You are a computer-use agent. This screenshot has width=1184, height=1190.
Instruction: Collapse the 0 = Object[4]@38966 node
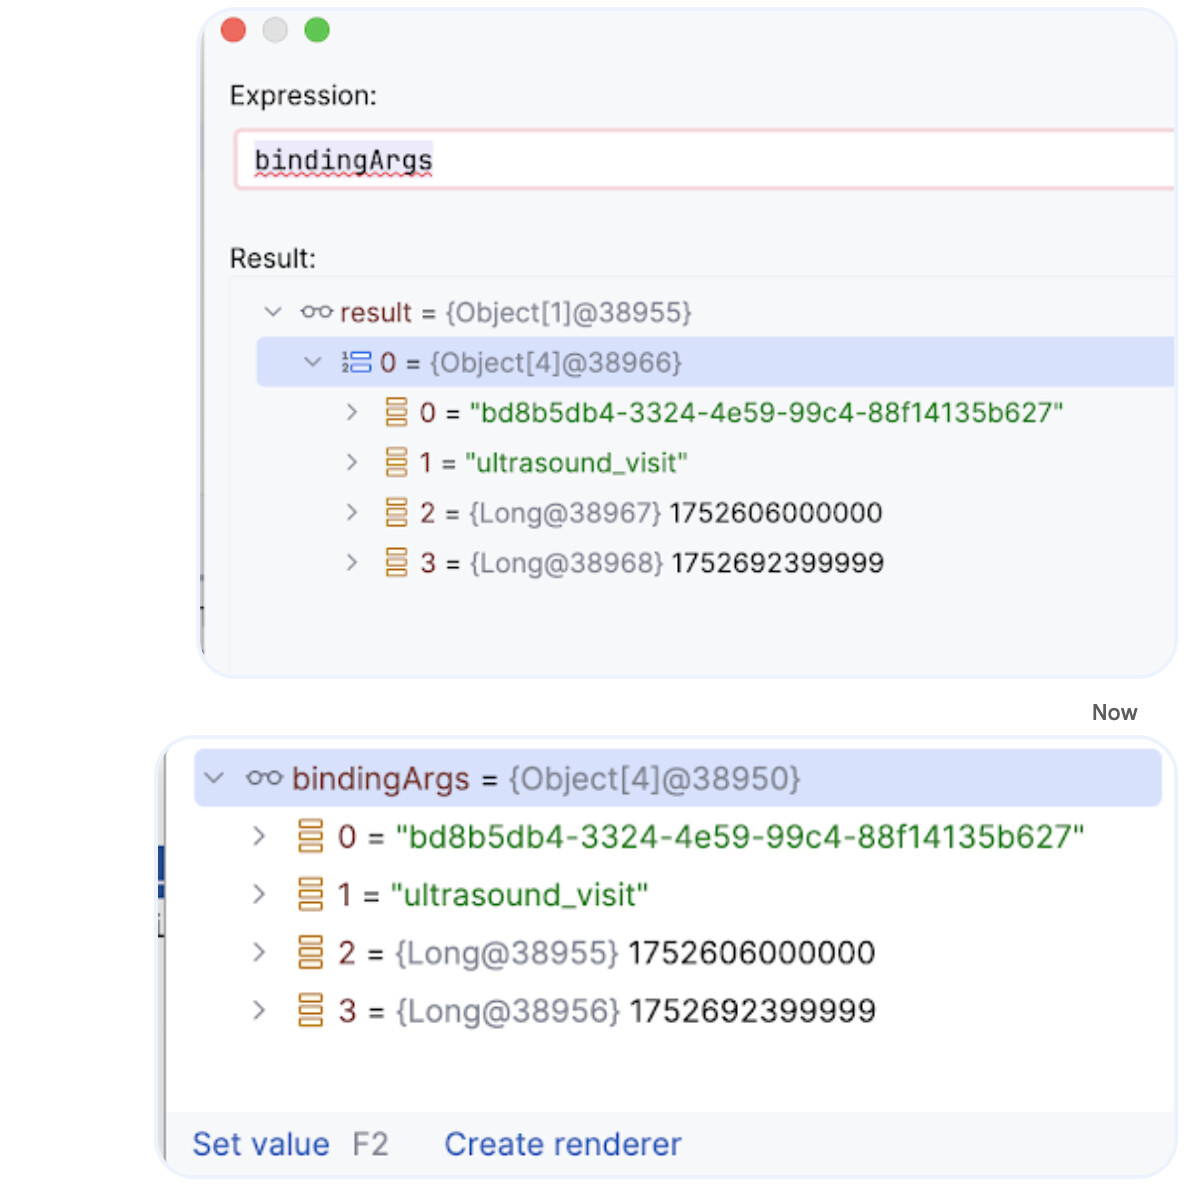coord(313,362)
